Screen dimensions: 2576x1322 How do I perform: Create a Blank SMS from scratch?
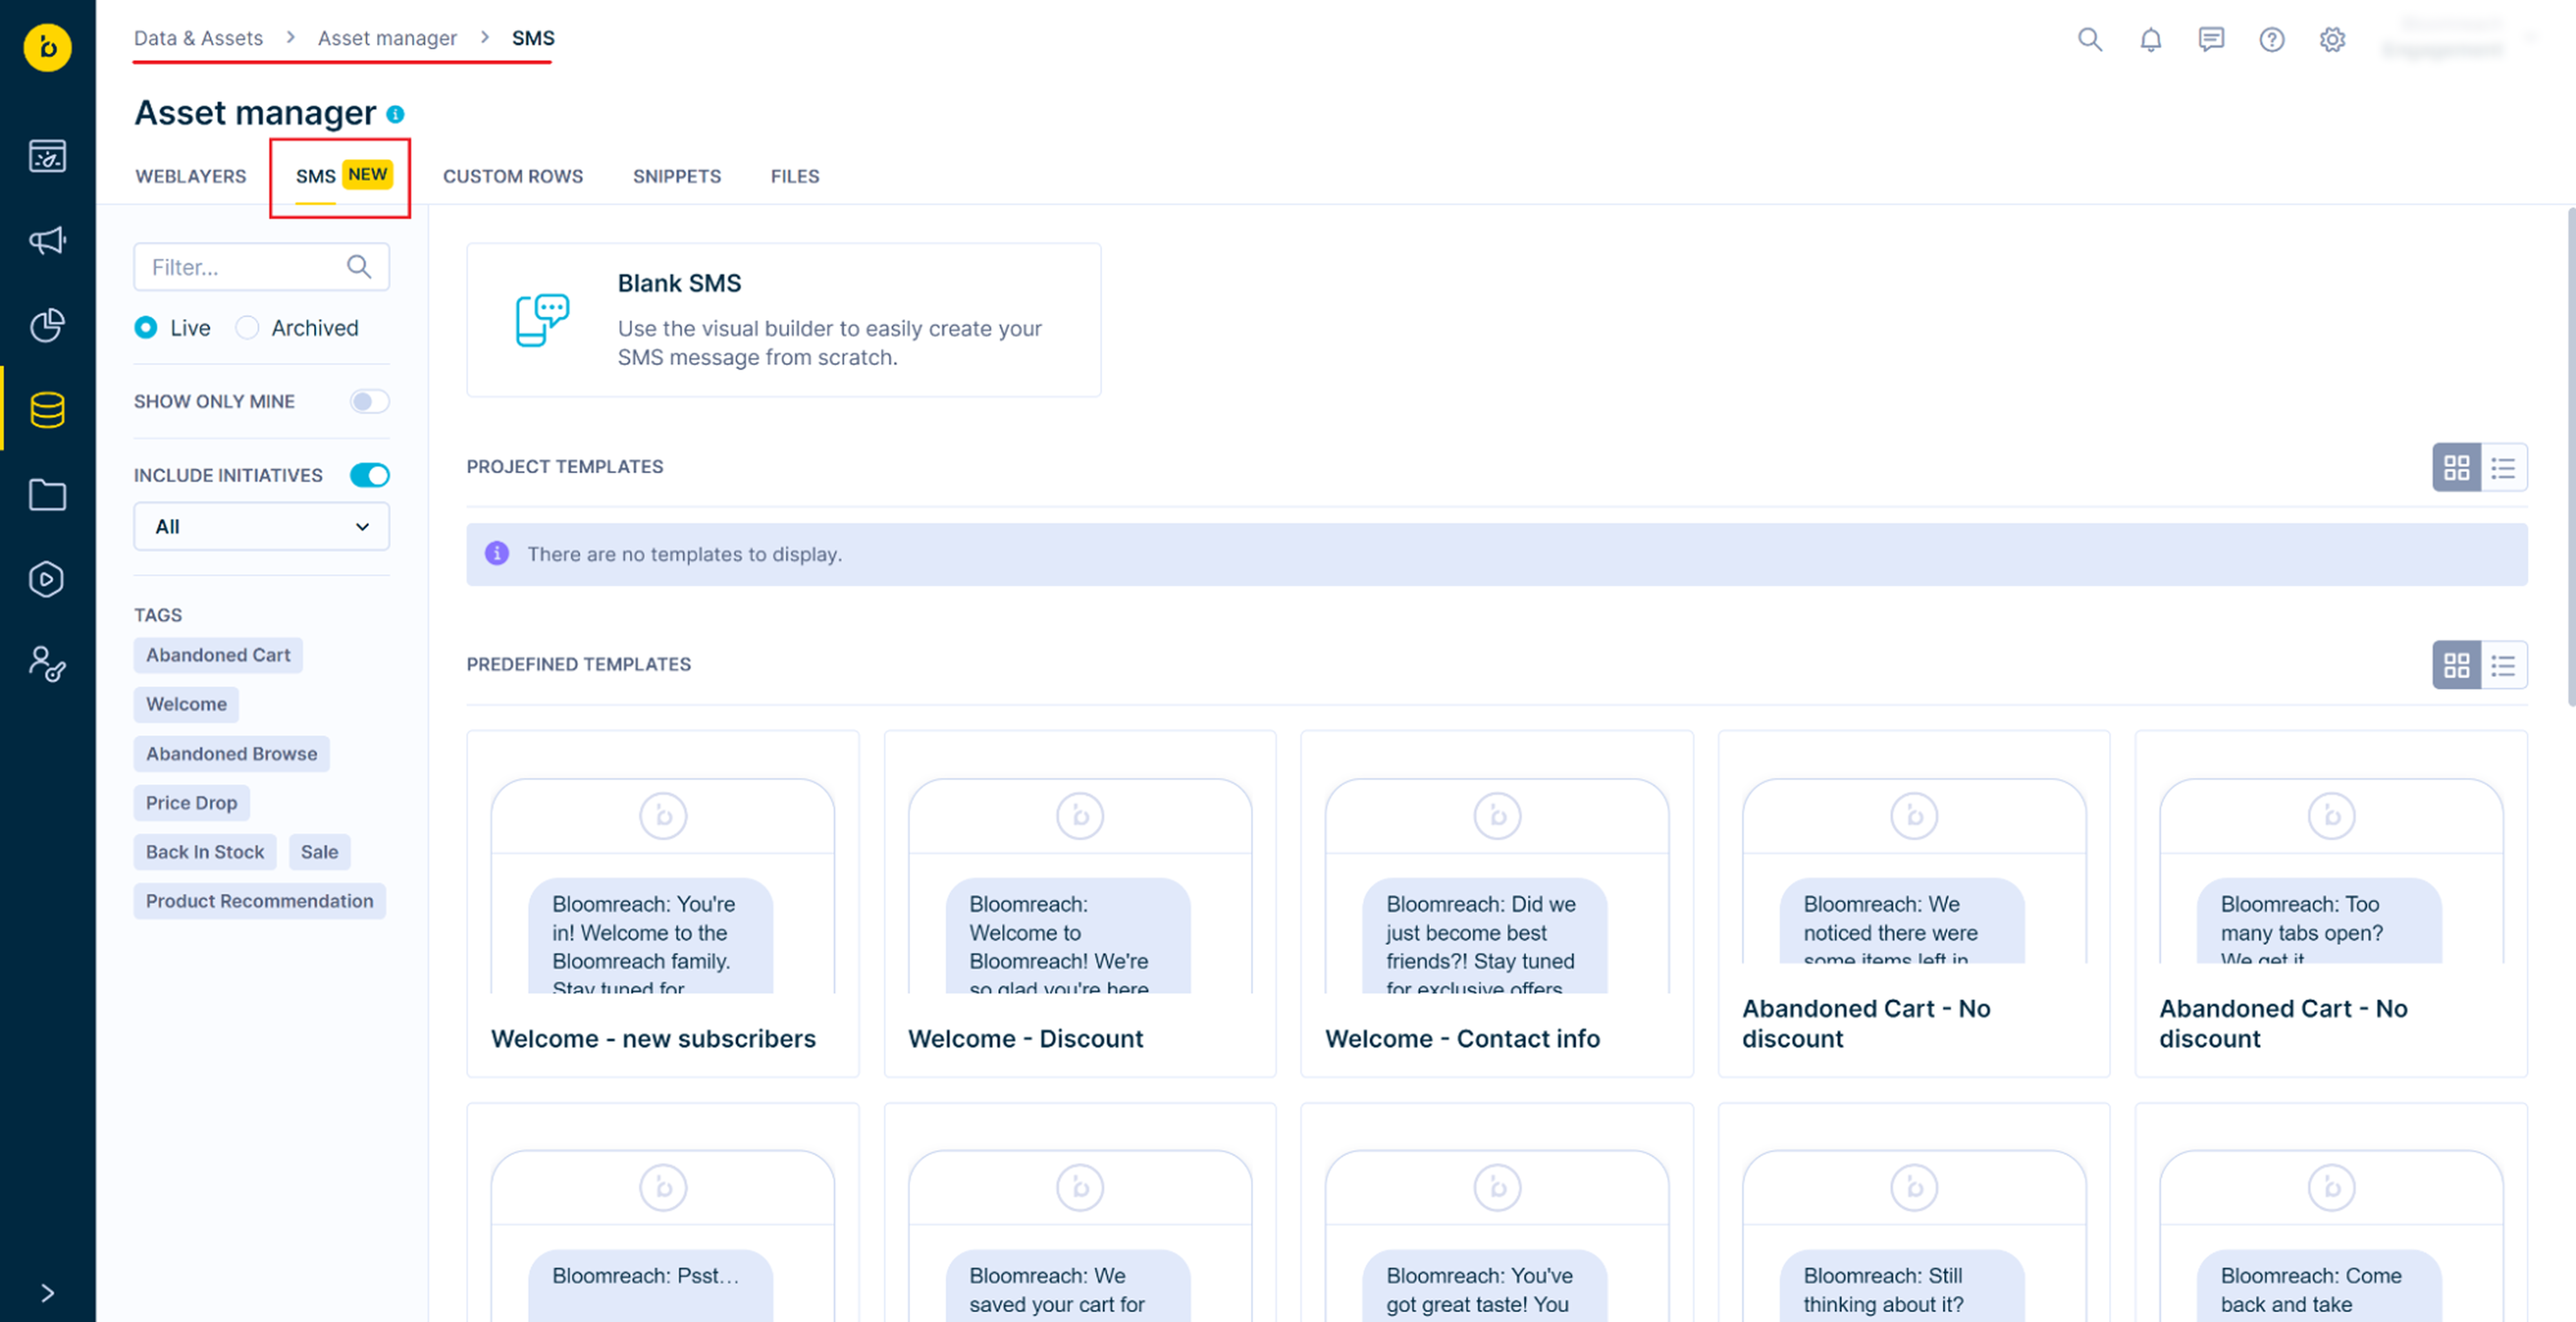click(x=783, y=320)
